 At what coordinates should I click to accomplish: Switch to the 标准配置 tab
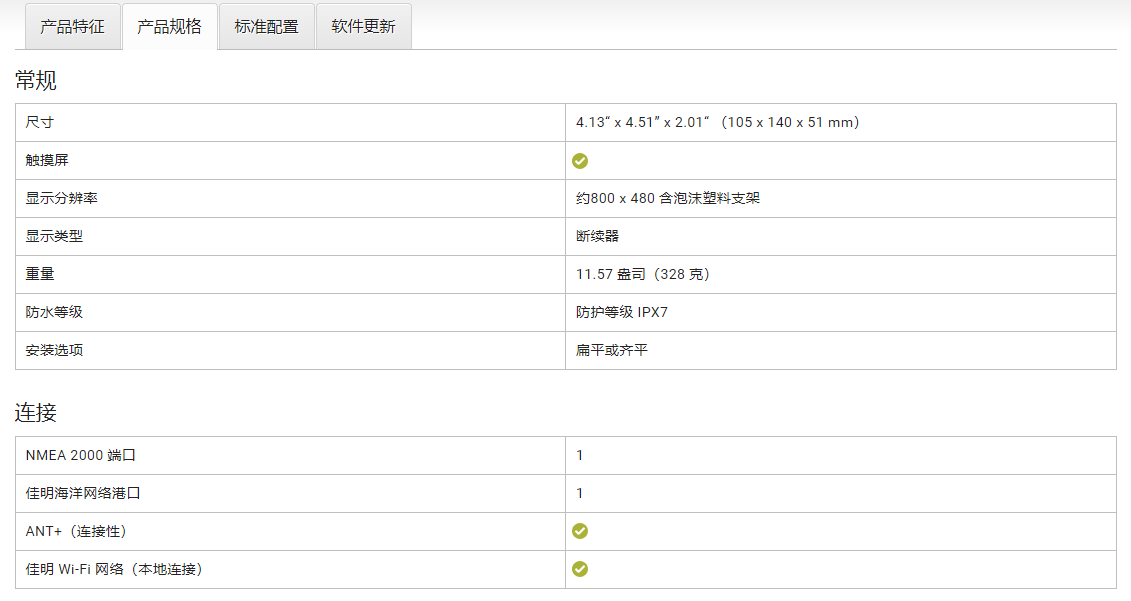(x=266, y=27)
